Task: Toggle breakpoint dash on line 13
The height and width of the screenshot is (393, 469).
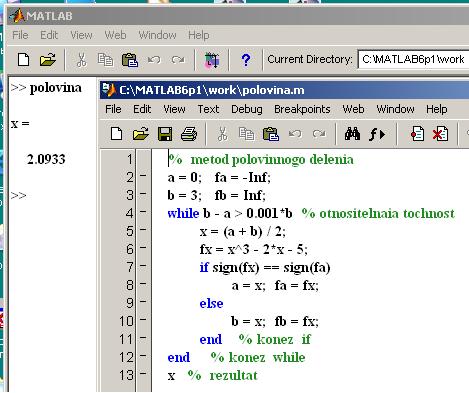Action: (143, 373)
